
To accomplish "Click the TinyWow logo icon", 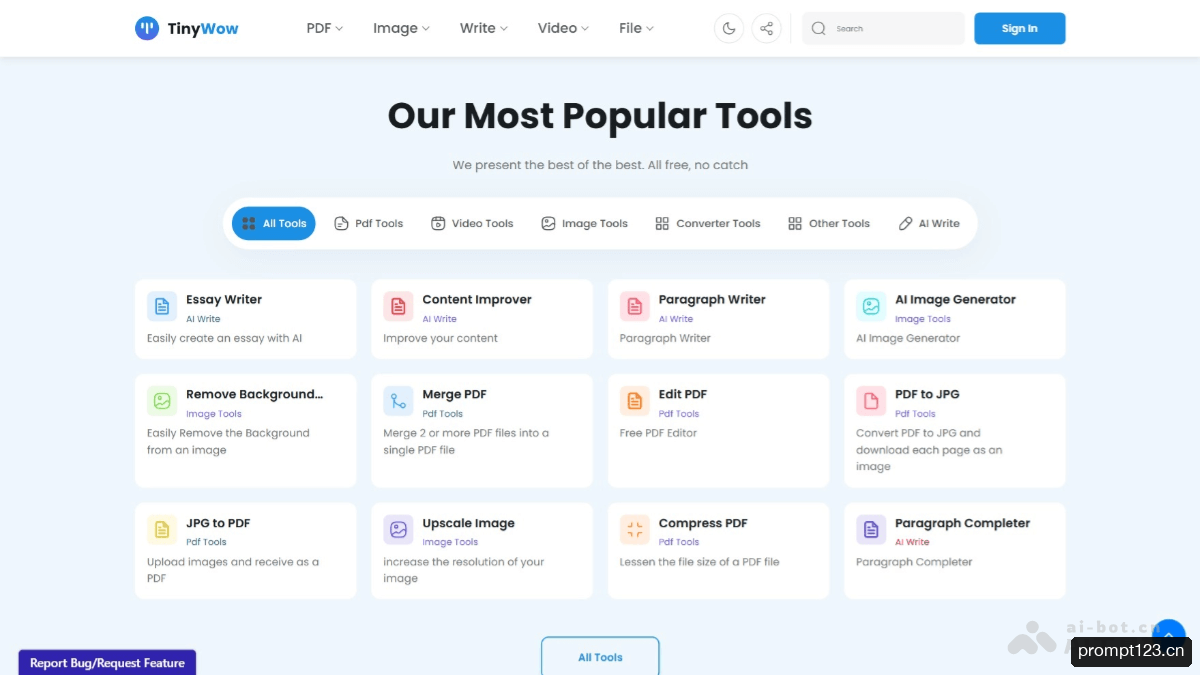I will 147,28.
